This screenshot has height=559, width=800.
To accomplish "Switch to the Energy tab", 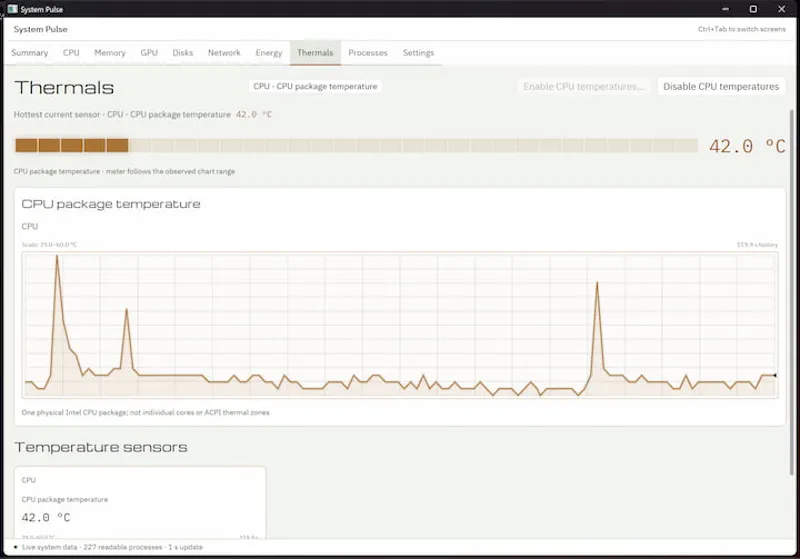I will pos(269,53).
